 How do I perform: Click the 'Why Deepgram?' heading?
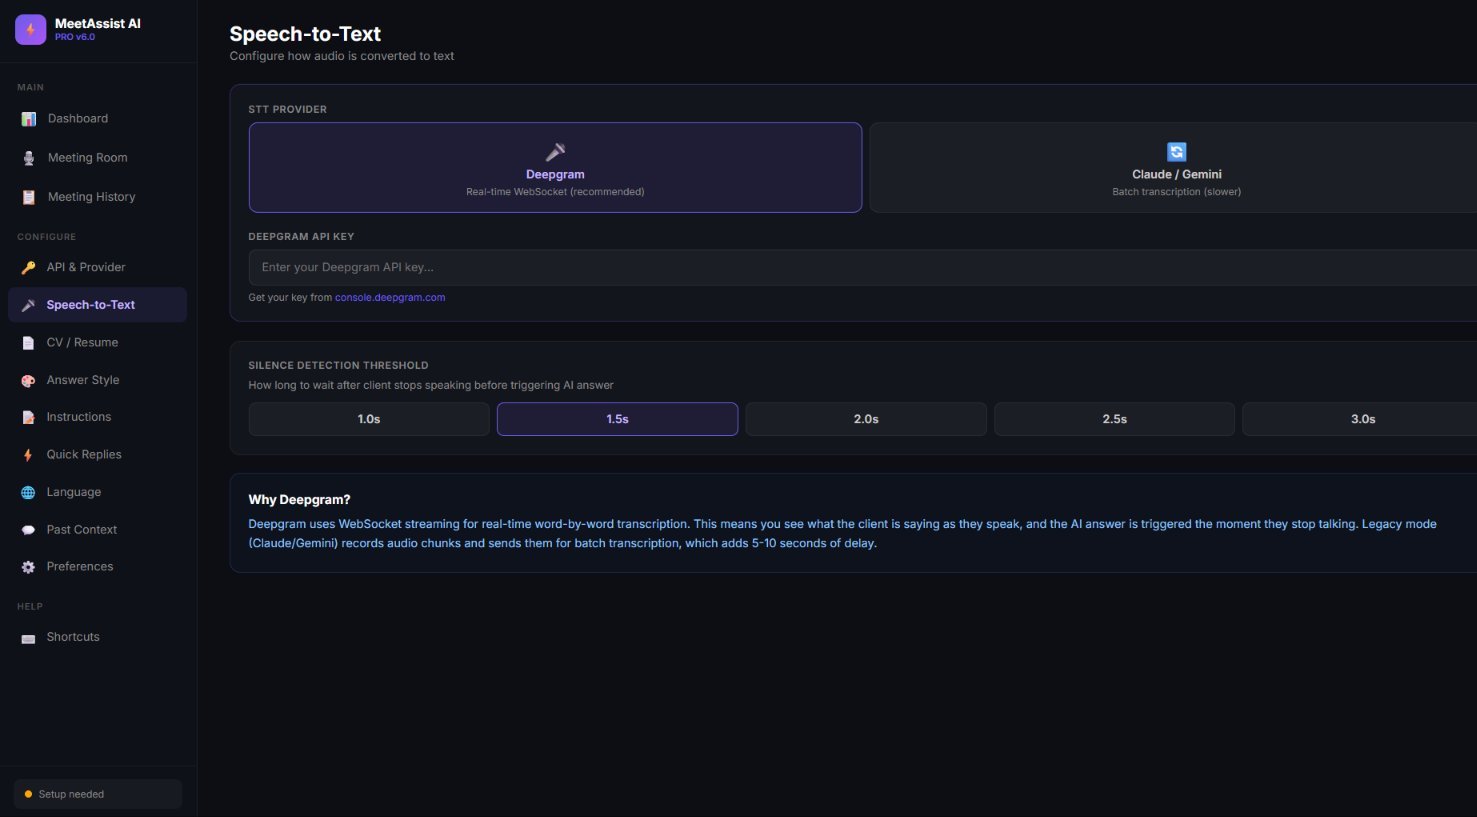point(299,500)
